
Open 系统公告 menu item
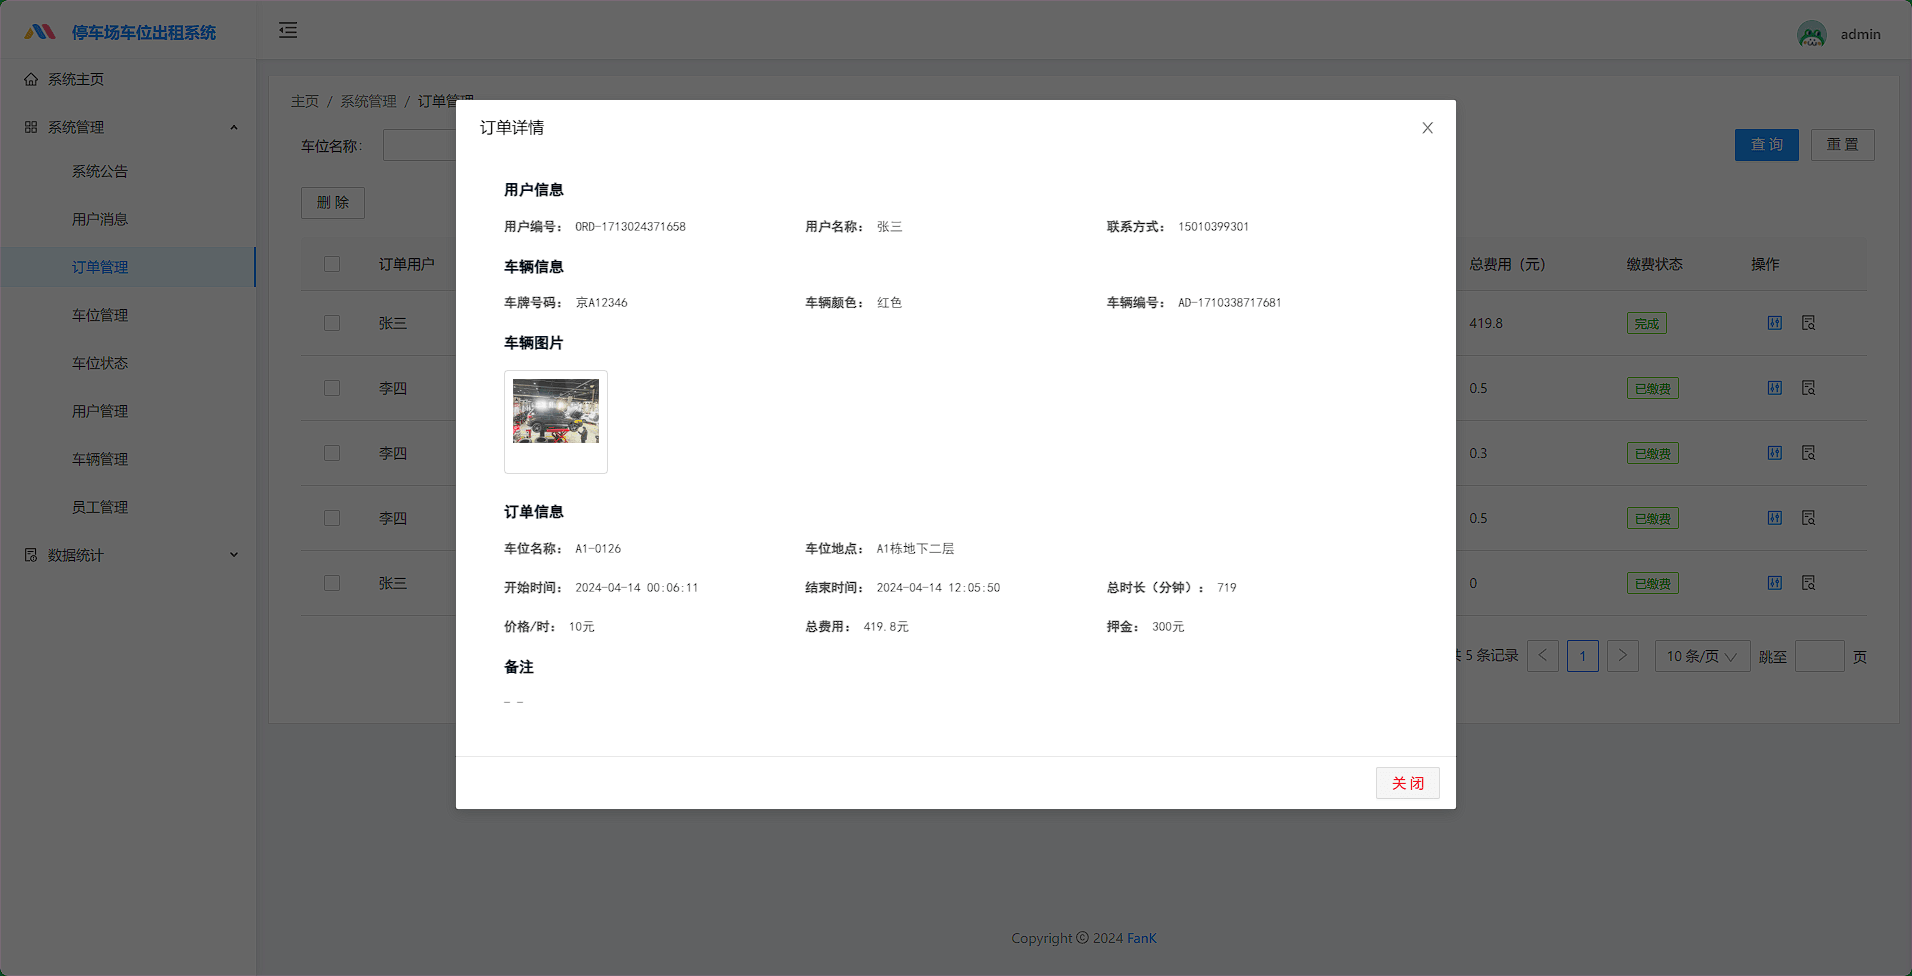click(128, 171)
